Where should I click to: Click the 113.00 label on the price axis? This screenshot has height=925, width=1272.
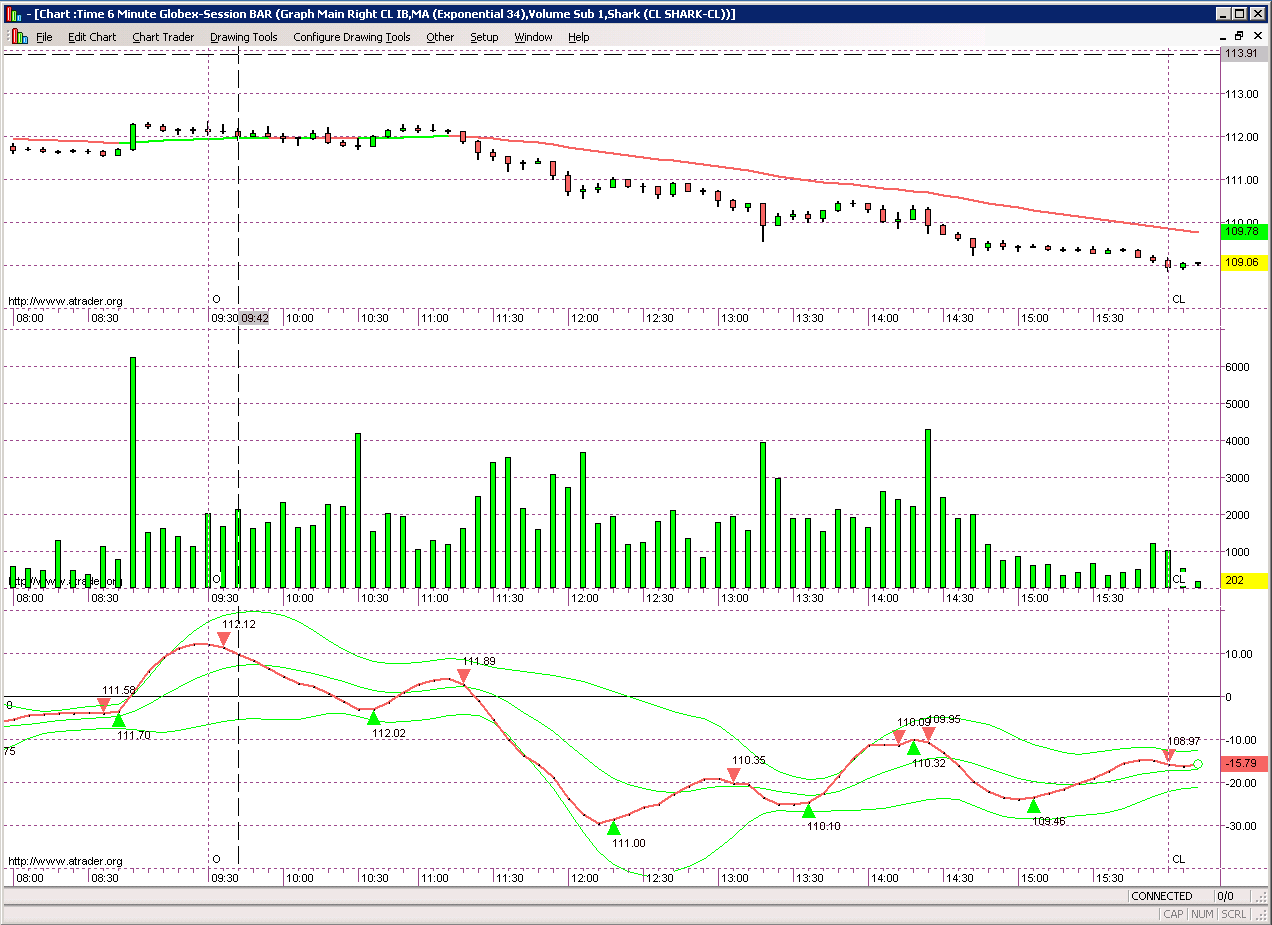[x=1243, y=94]
